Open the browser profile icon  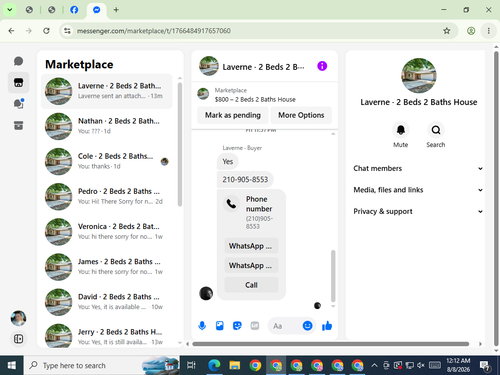471,31
